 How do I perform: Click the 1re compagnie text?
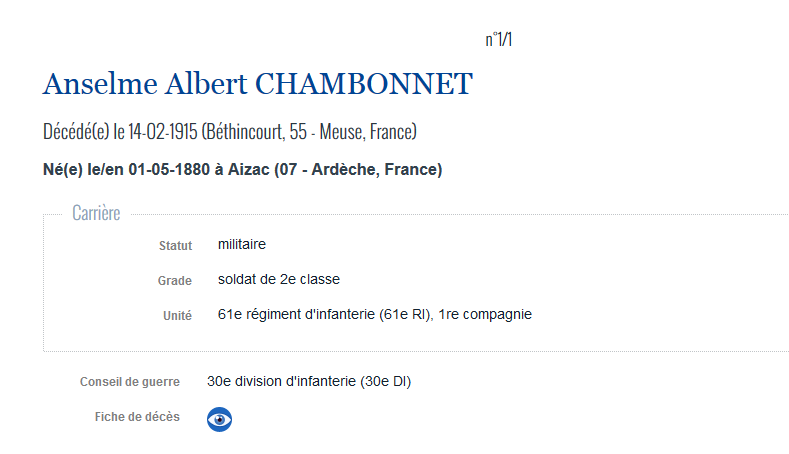[485, 314]
